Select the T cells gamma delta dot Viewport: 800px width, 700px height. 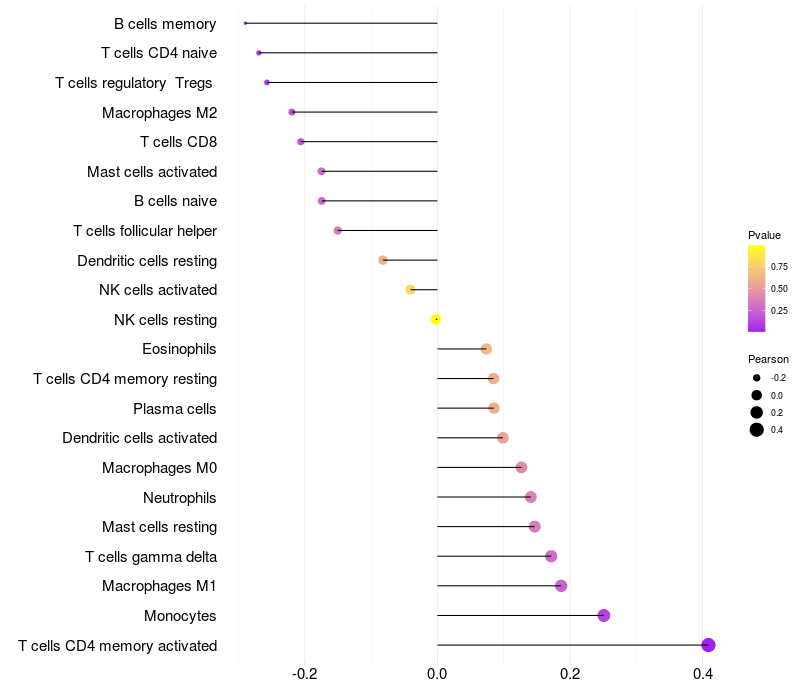click(x=551, y=556)
